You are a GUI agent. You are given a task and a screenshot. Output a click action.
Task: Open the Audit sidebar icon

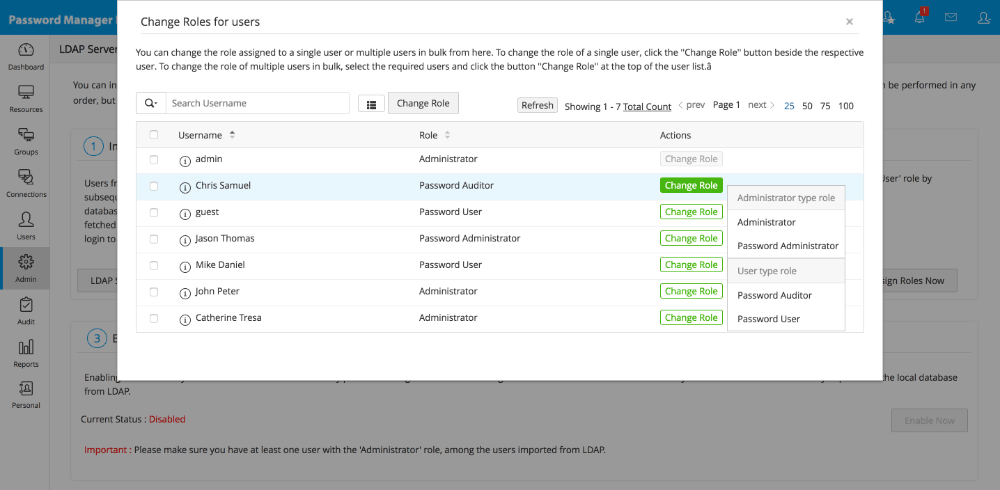(x=26, y=311)
